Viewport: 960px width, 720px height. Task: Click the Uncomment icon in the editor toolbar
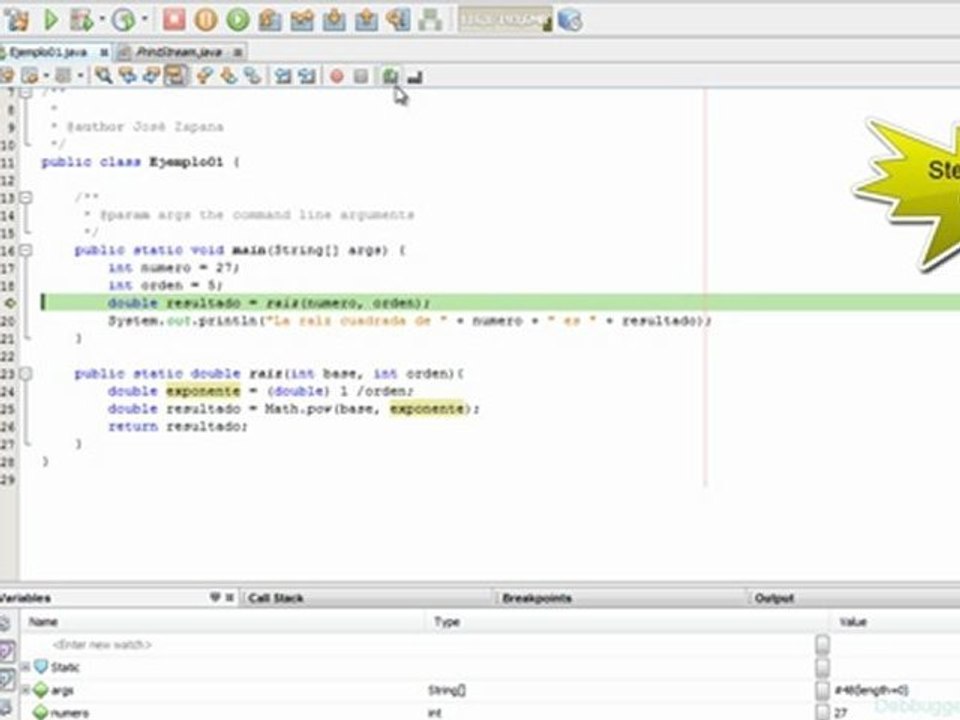click(415, 77)
